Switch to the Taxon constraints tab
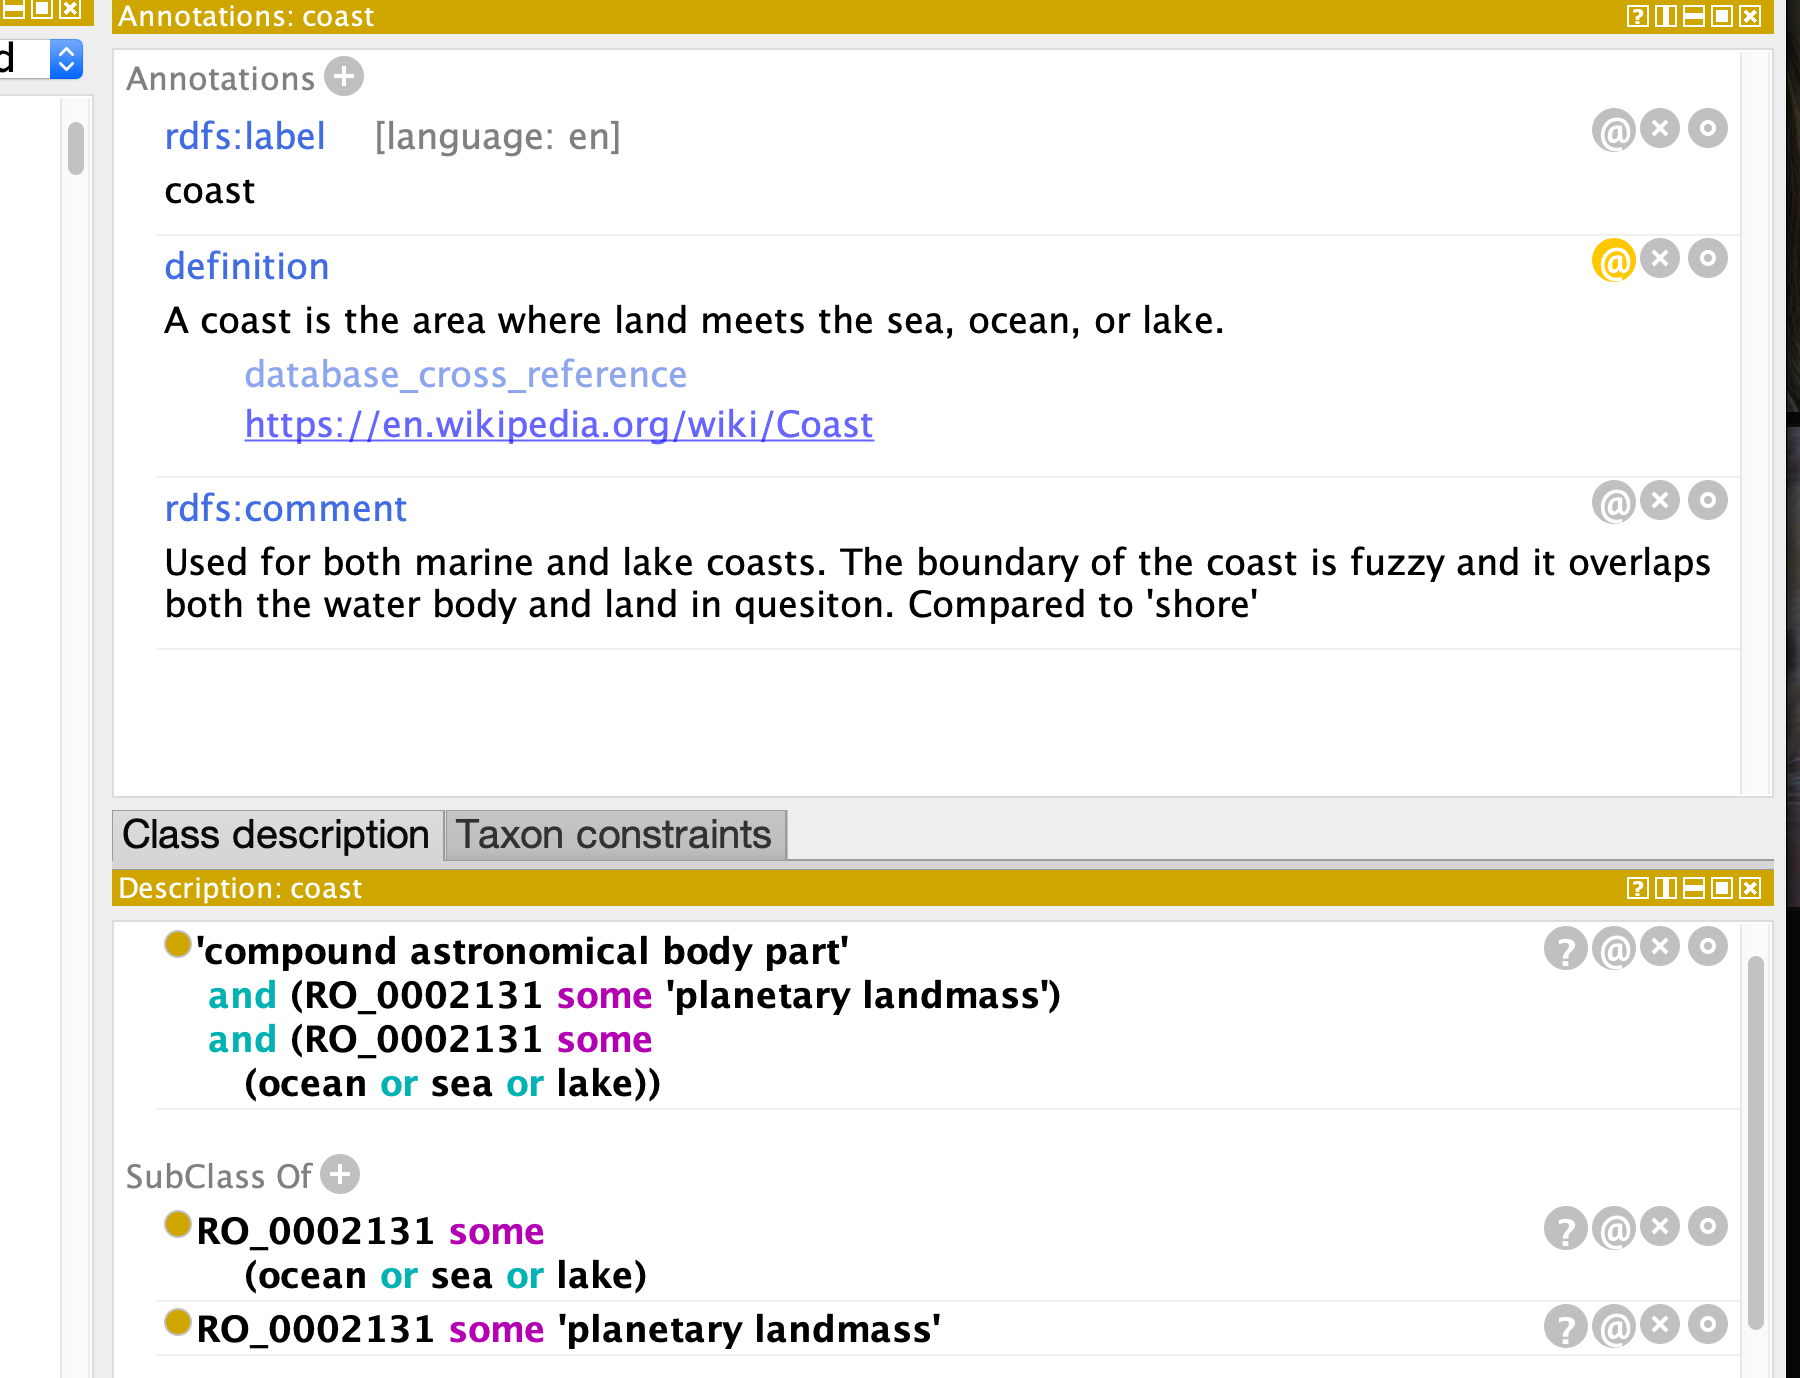This screenshot has width=1800, height=1378. [x=615, y=835]
